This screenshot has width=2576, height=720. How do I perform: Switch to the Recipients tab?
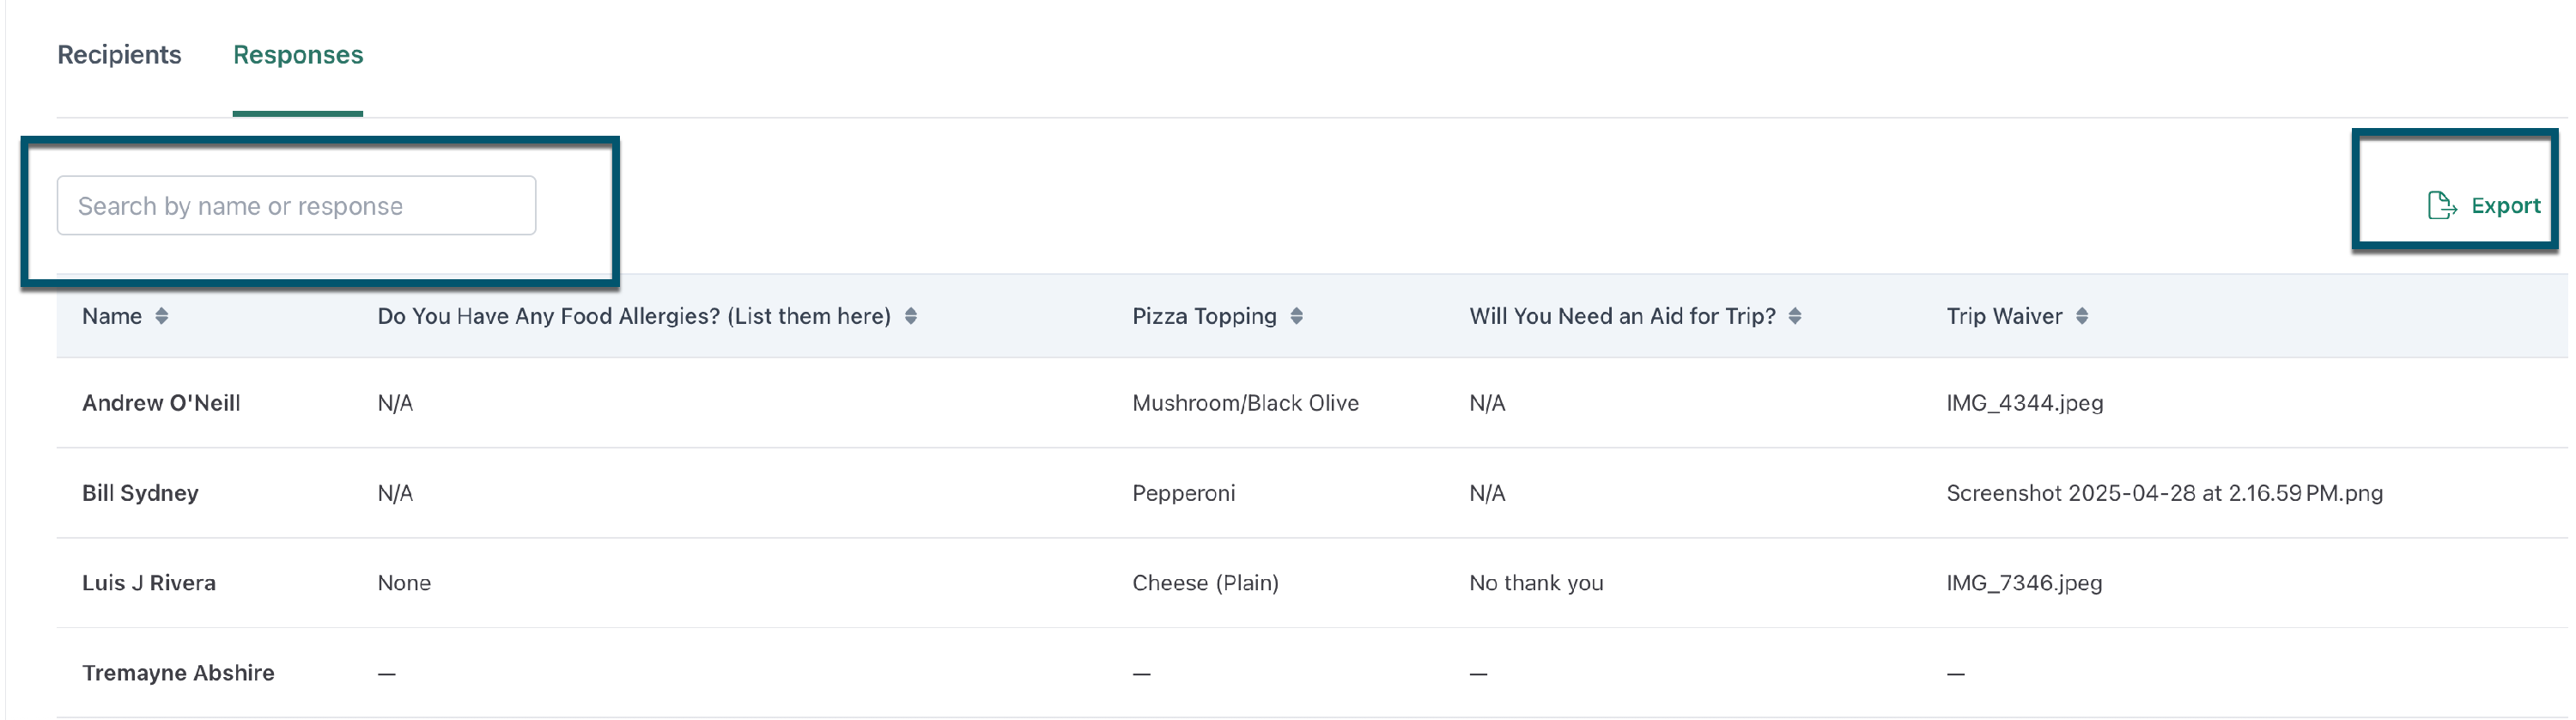(x=119, y=55)
